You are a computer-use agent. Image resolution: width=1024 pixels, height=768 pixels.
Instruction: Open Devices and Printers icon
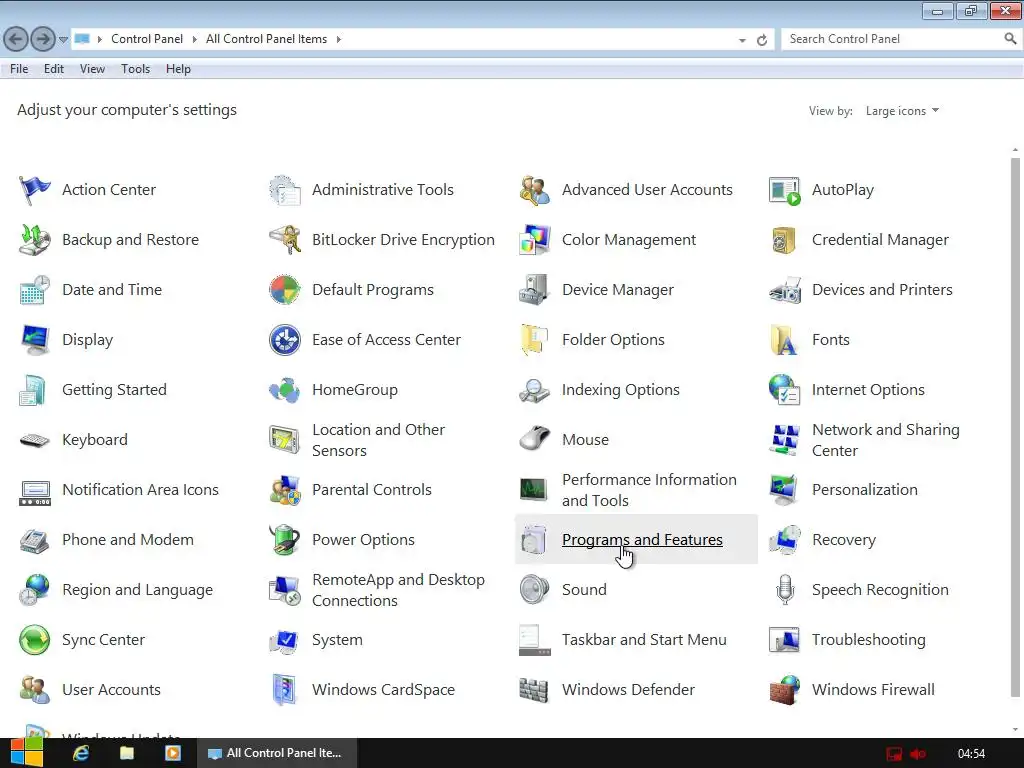(x=784, y=290)
